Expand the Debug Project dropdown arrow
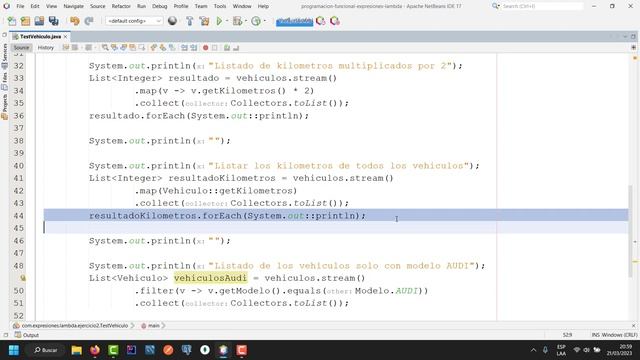 (x=245, y=21)
